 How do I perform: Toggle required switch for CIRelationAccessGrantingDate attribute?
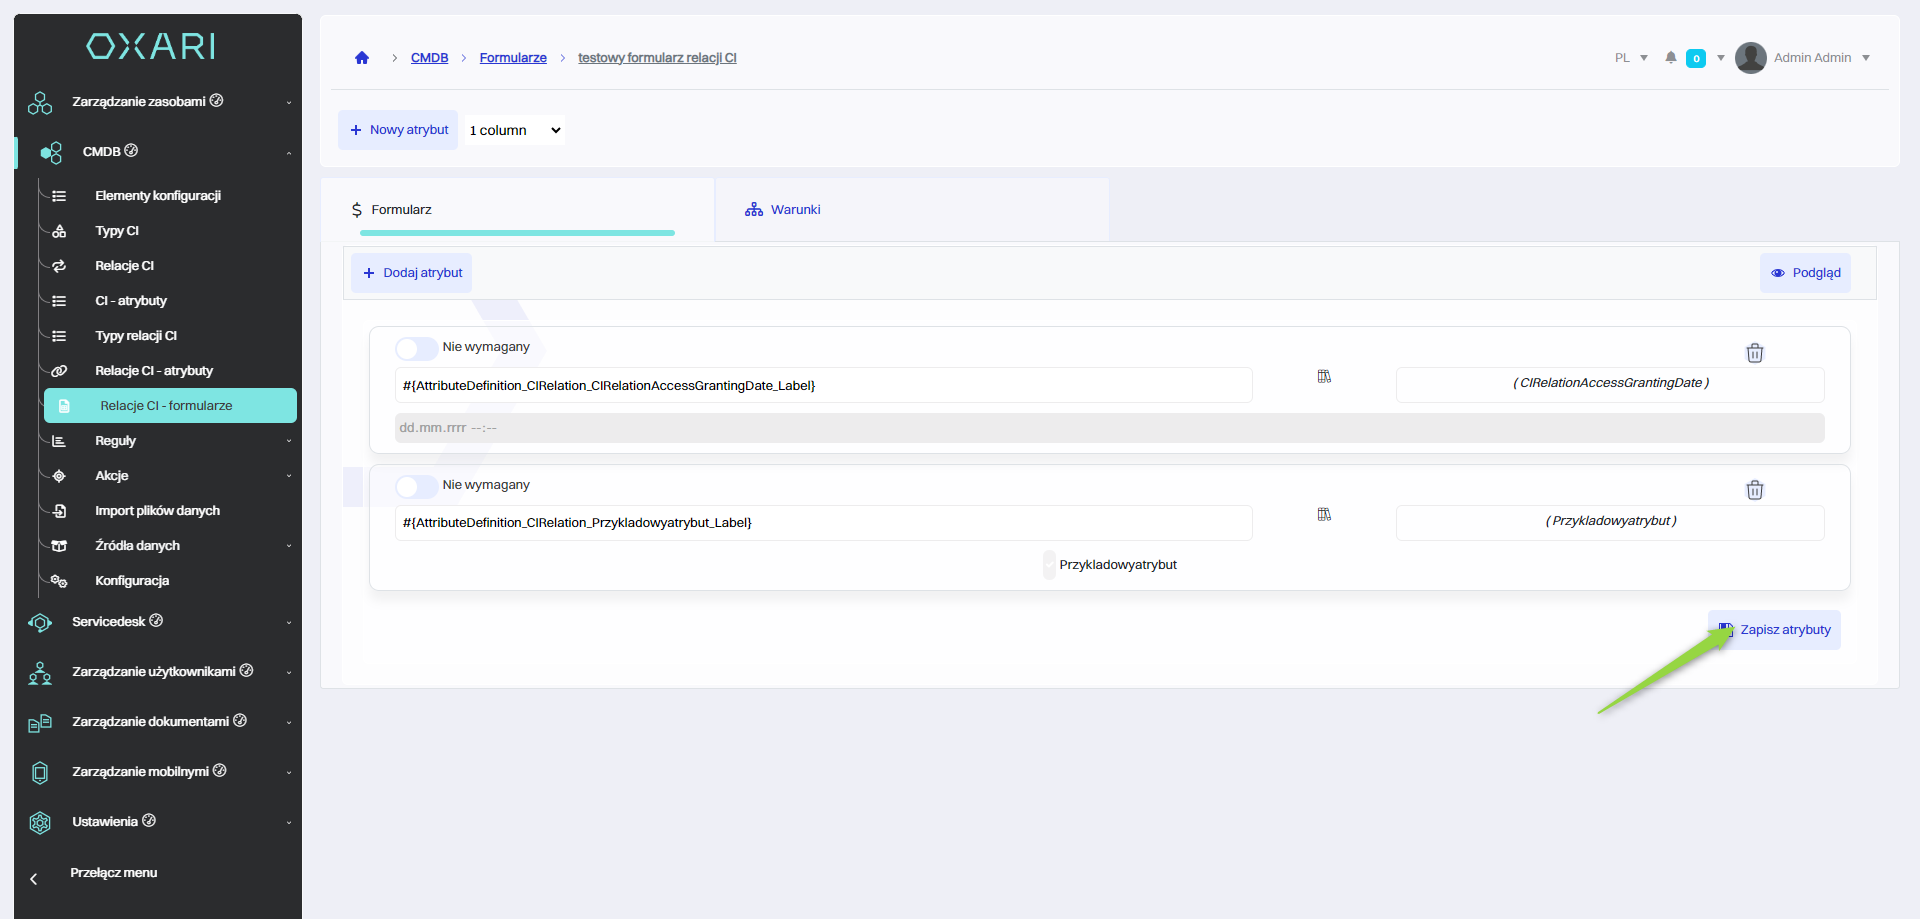click(x=415, y=348)
